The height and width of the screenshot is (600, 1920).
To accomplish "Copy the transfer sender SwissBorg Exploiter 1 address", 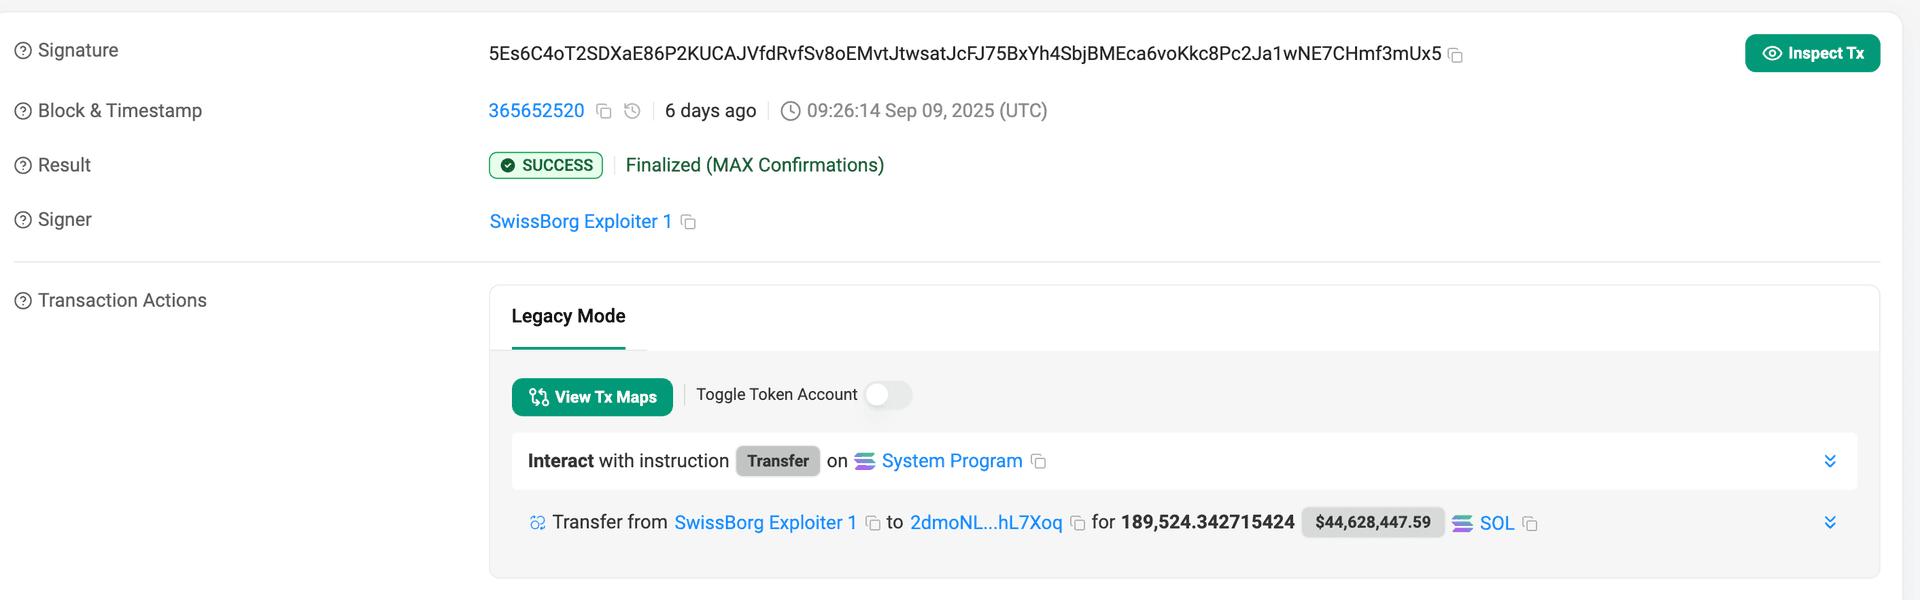I will [x=873, y=523].
